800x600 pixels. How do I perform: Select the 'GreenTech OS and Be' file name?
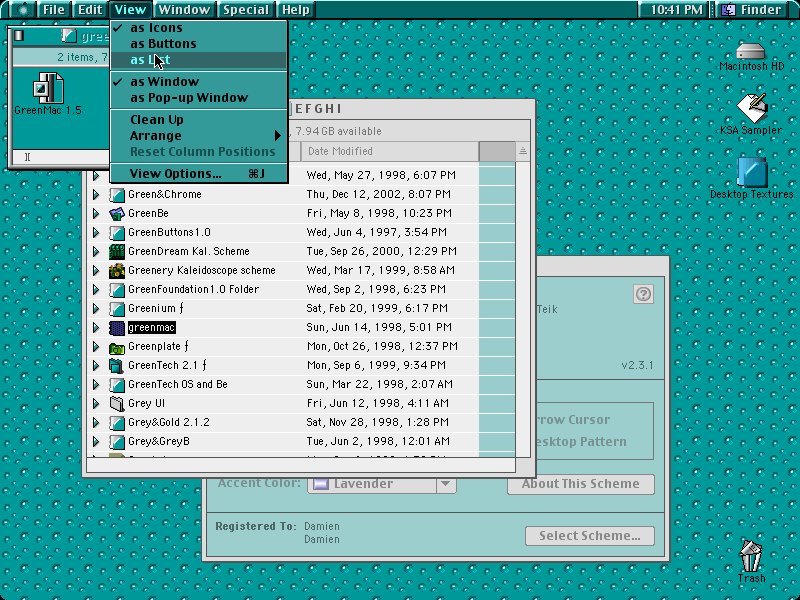[x=178, y=385]
